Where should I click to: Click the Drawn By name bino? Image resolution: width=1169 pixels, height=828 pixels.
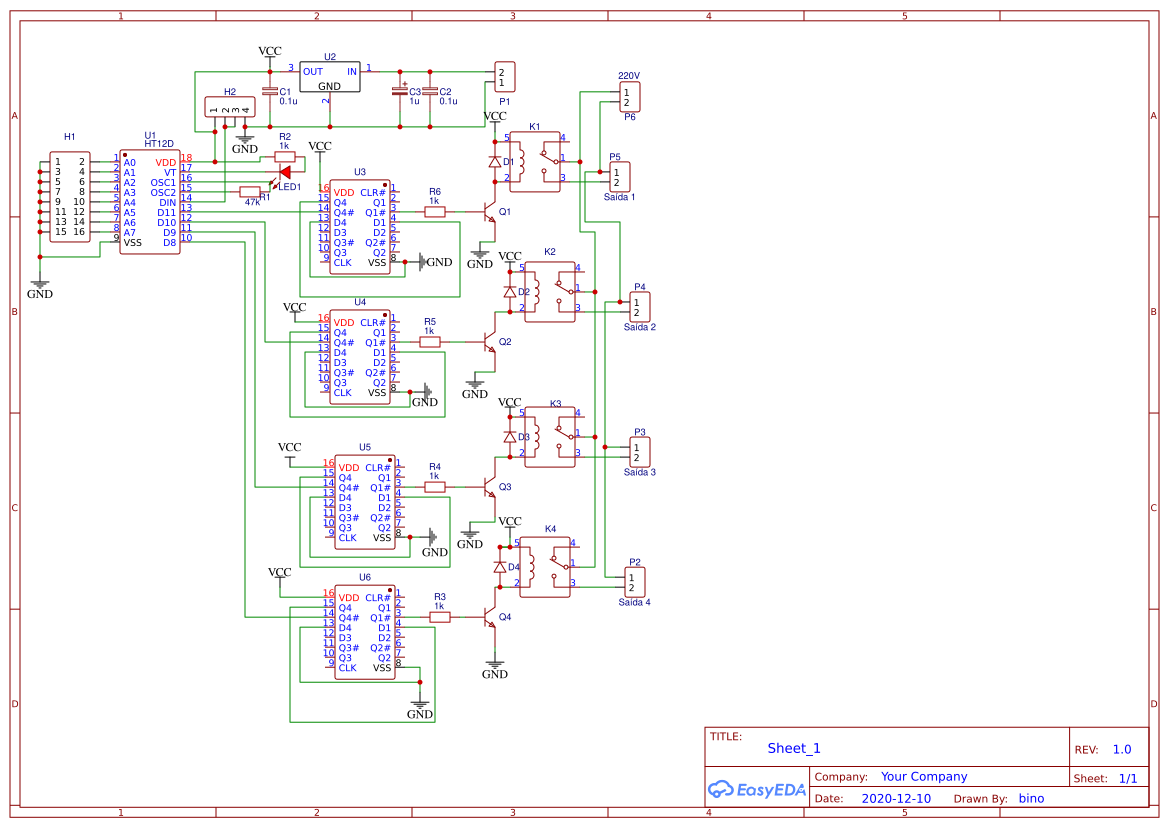tap(1031, 798)
